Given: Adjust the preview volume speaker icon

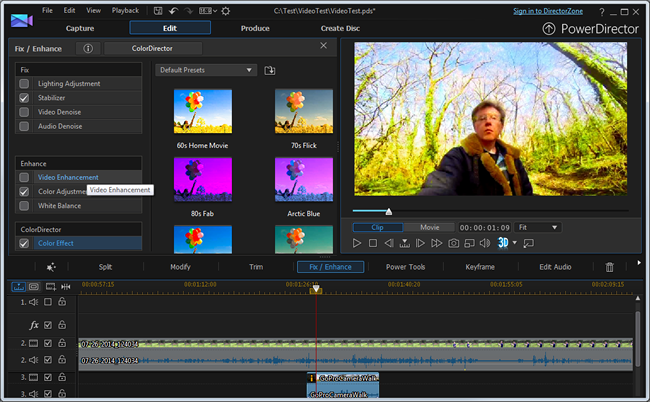Looking at the screenshot, I should 485,243.
